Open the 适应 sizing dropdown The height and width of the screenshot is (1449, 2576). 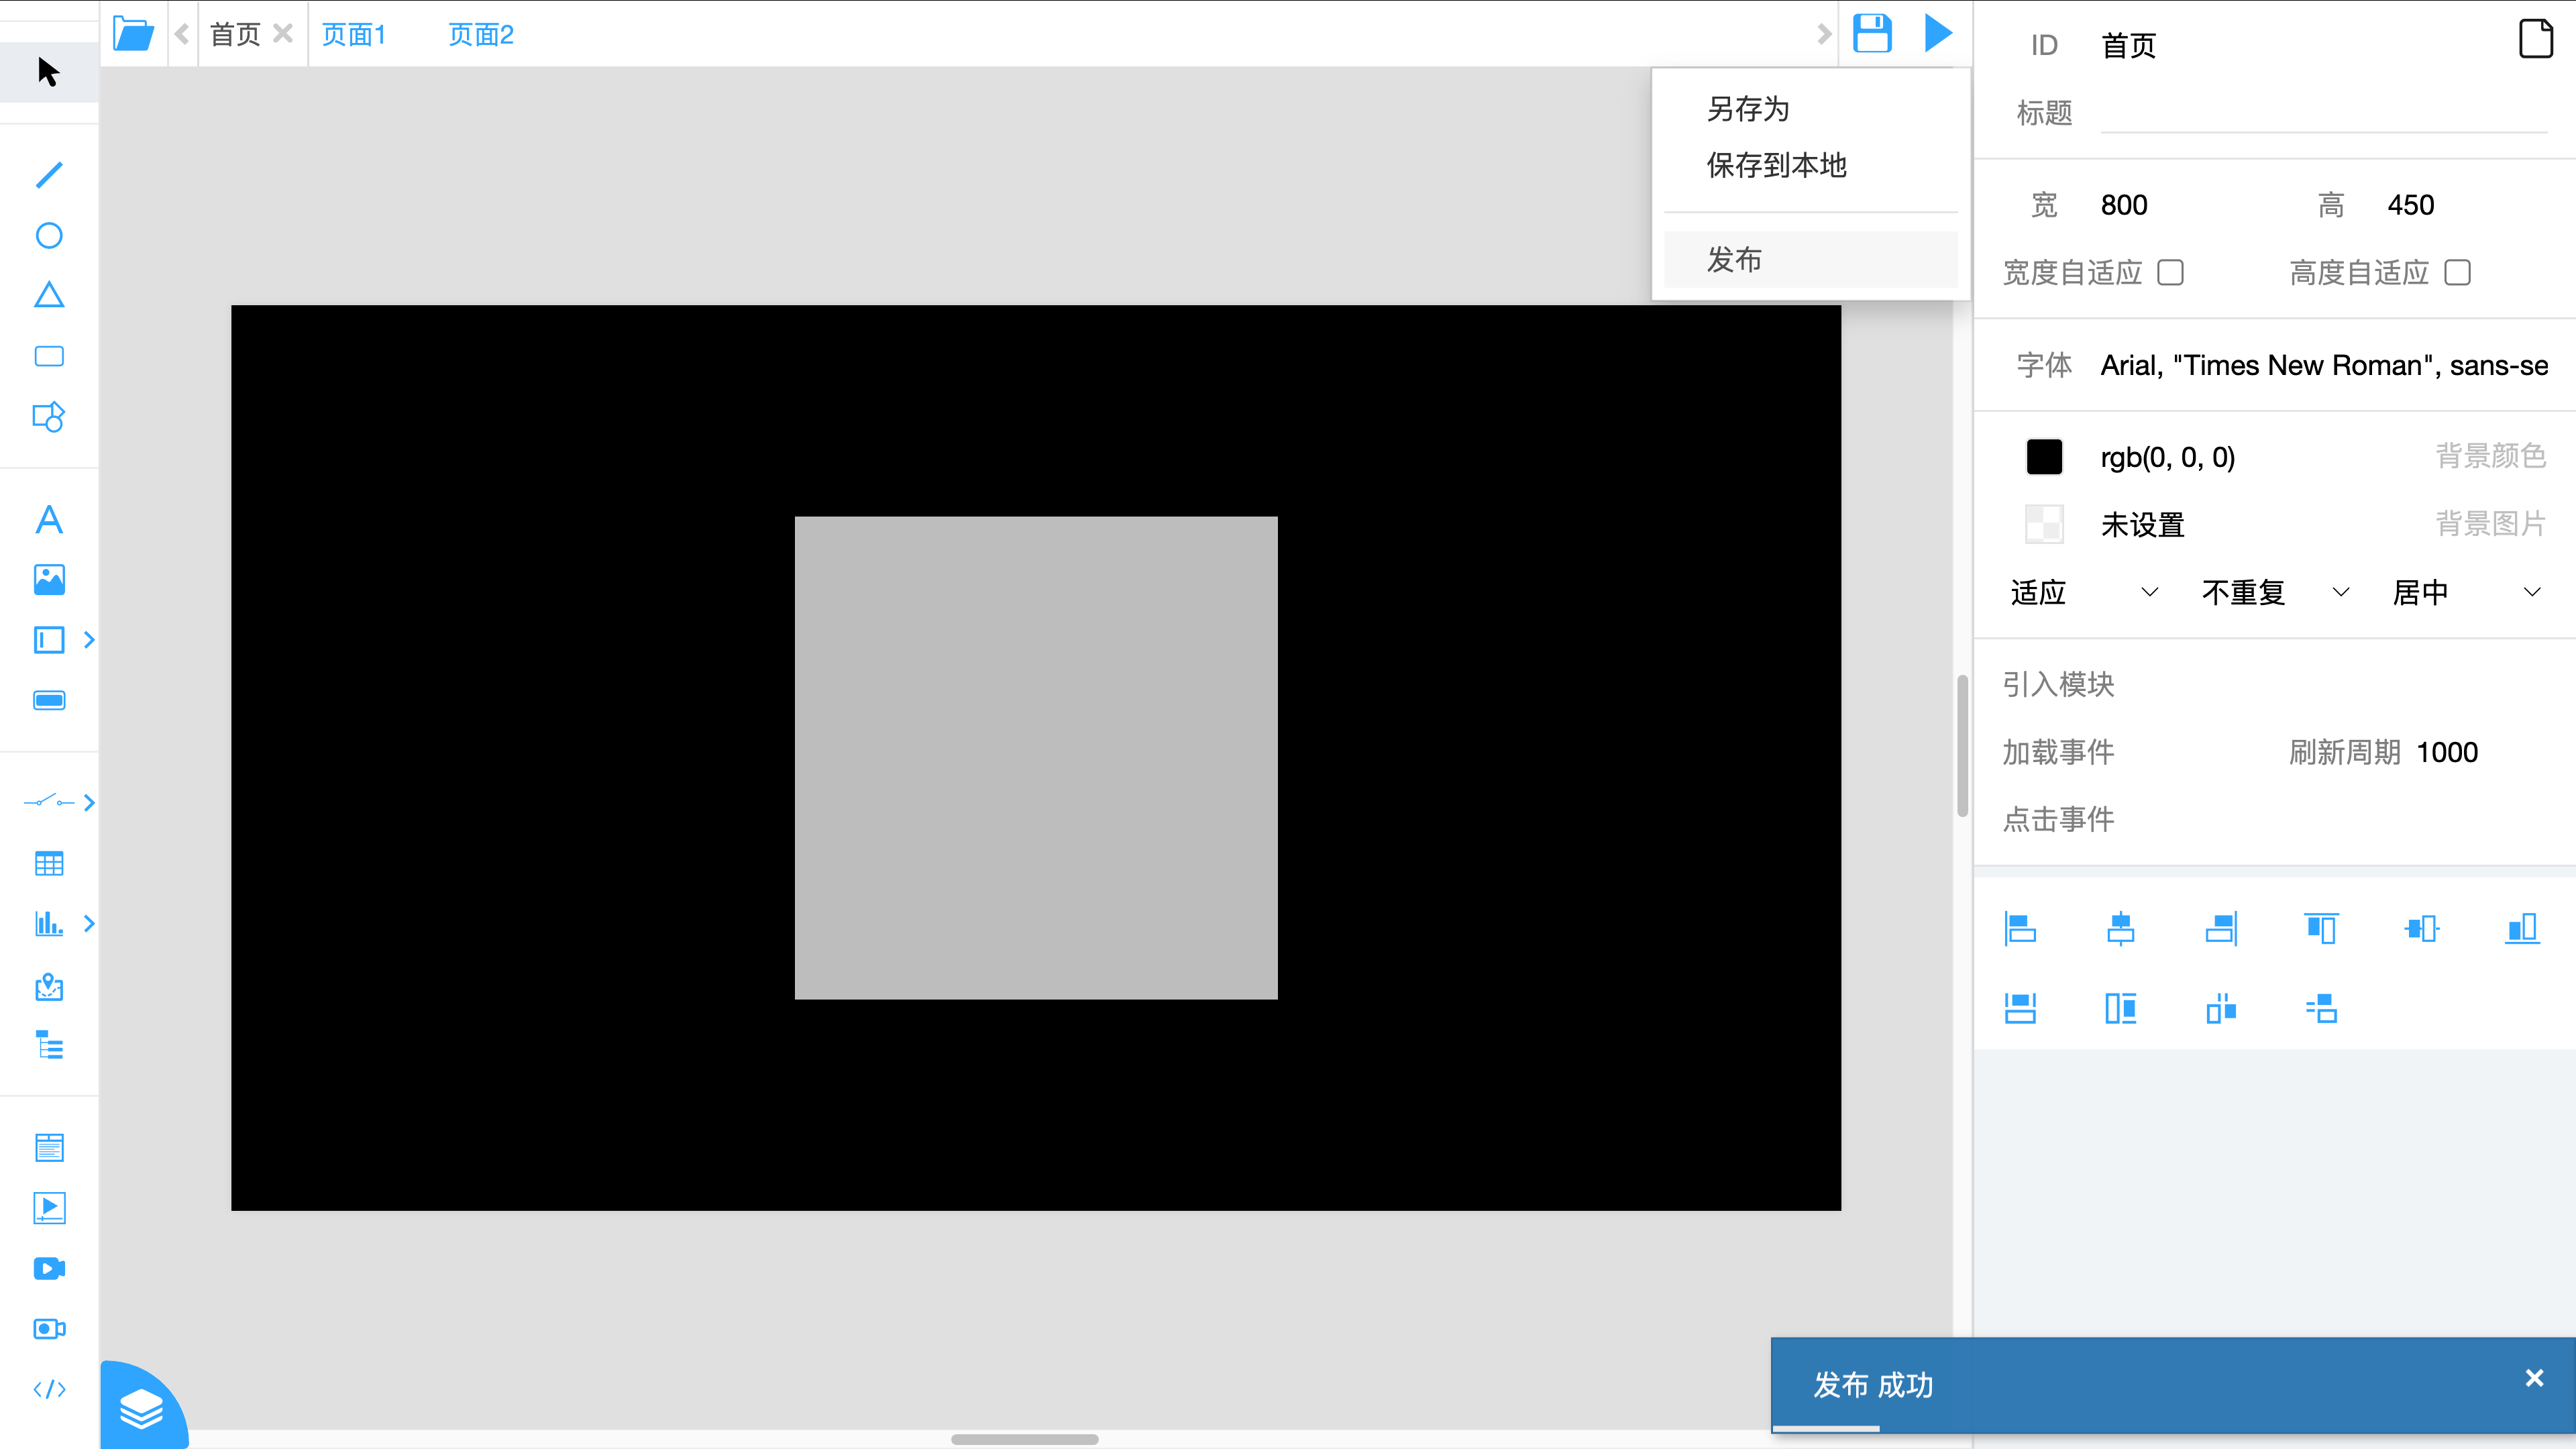pyautogui.click(x=2084, y=593)
